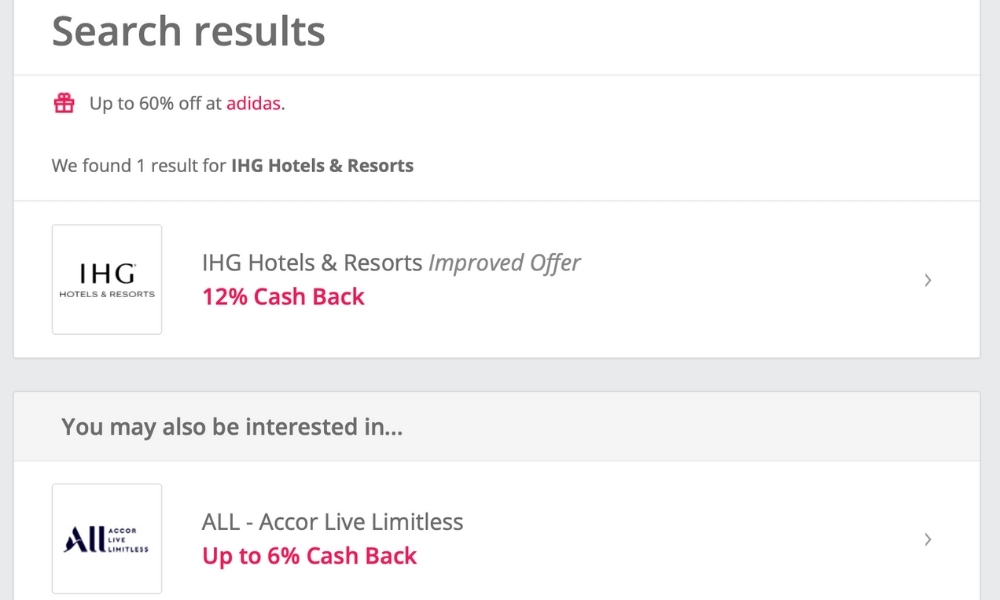Click the bold IHG Hotels & Resorts query text
Screen dimensions: 1000x600
click(x=321, y=165)
